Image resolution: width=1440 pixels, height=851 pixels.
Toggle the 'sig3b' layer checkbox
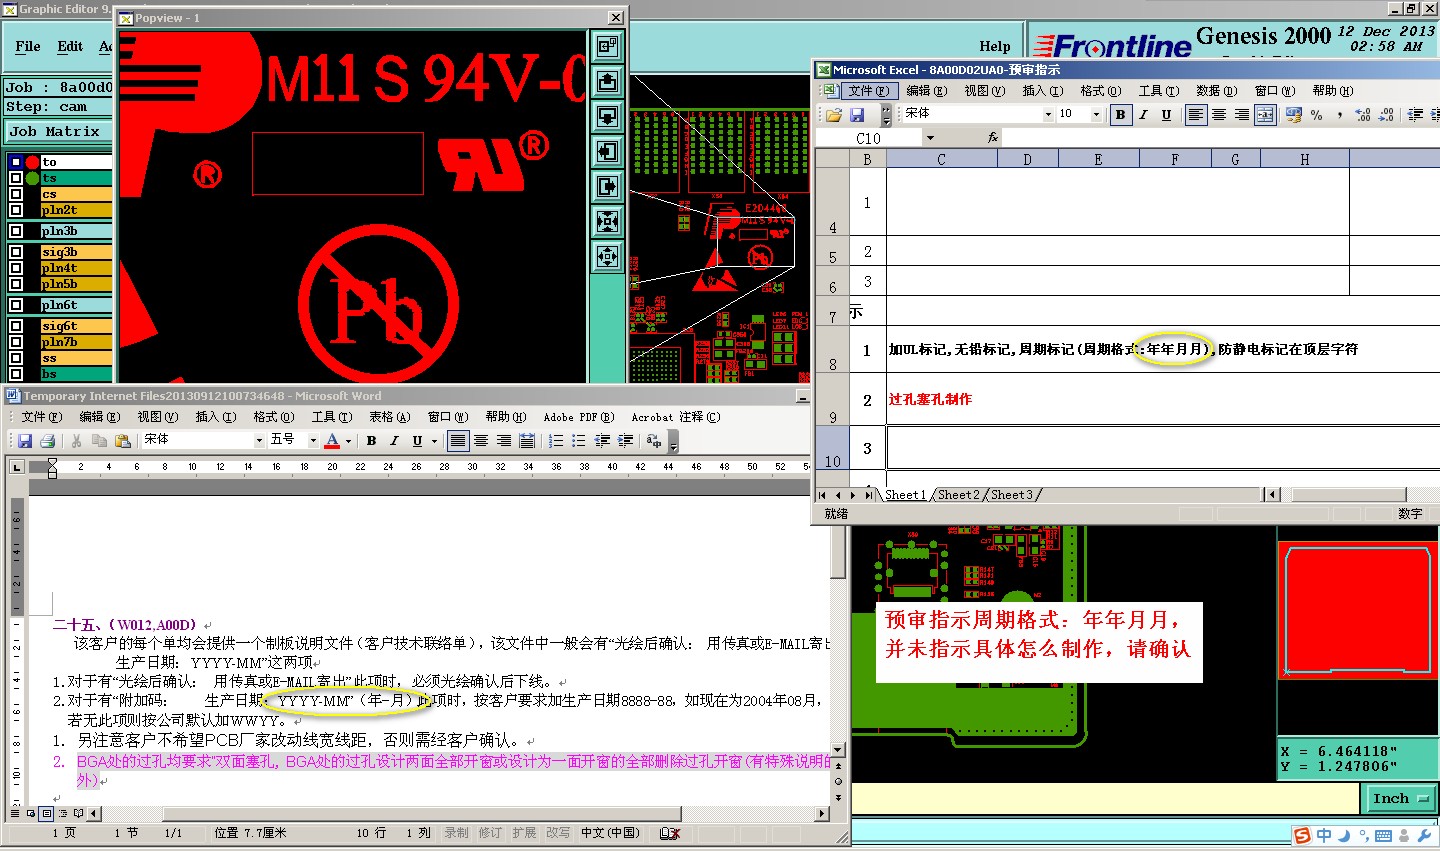[x=16, y=252]
